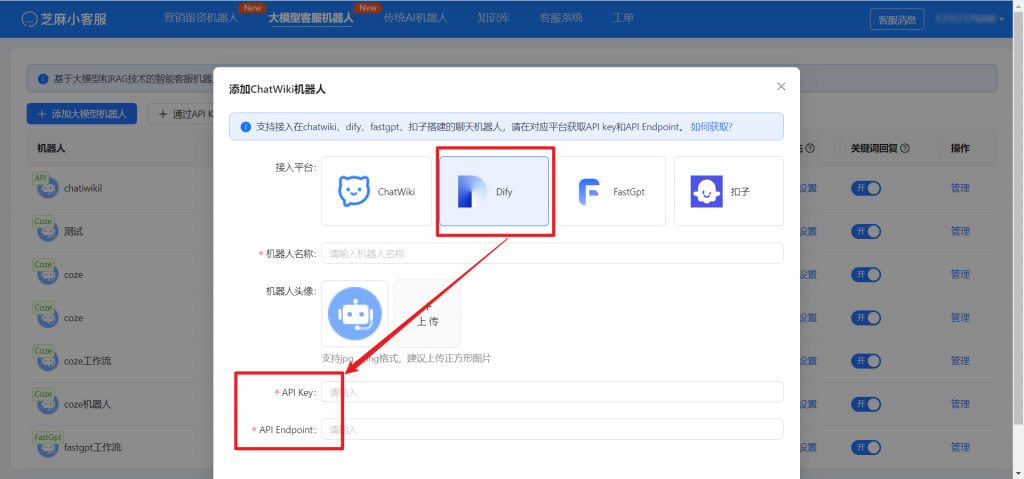Viewport: 1024px width, 479px height.
Task: Choose the 扣子 platform card
Action: 729,191
